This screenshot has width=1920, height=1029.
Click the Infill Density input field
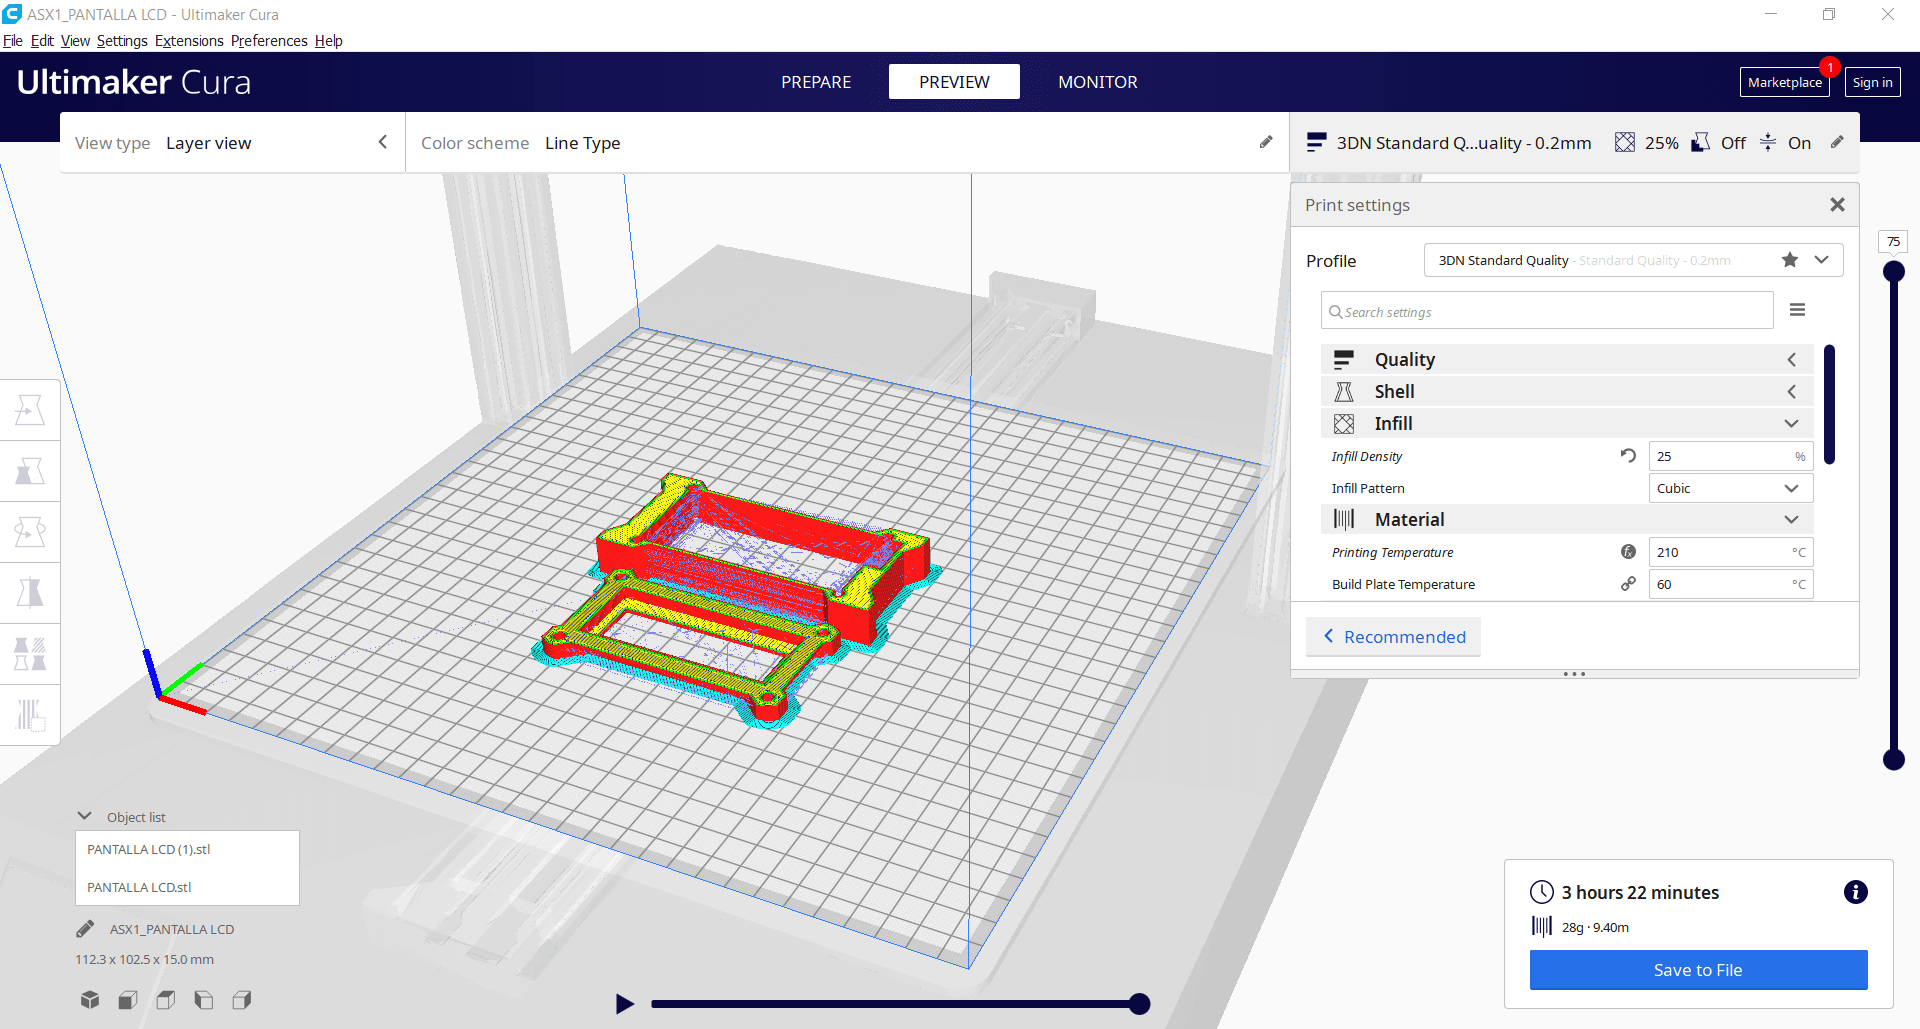1730,456
